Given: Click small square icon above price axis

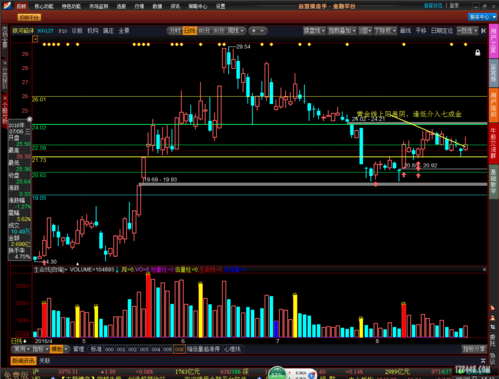Looking at the screenshot, I should [x=35, y=39].
